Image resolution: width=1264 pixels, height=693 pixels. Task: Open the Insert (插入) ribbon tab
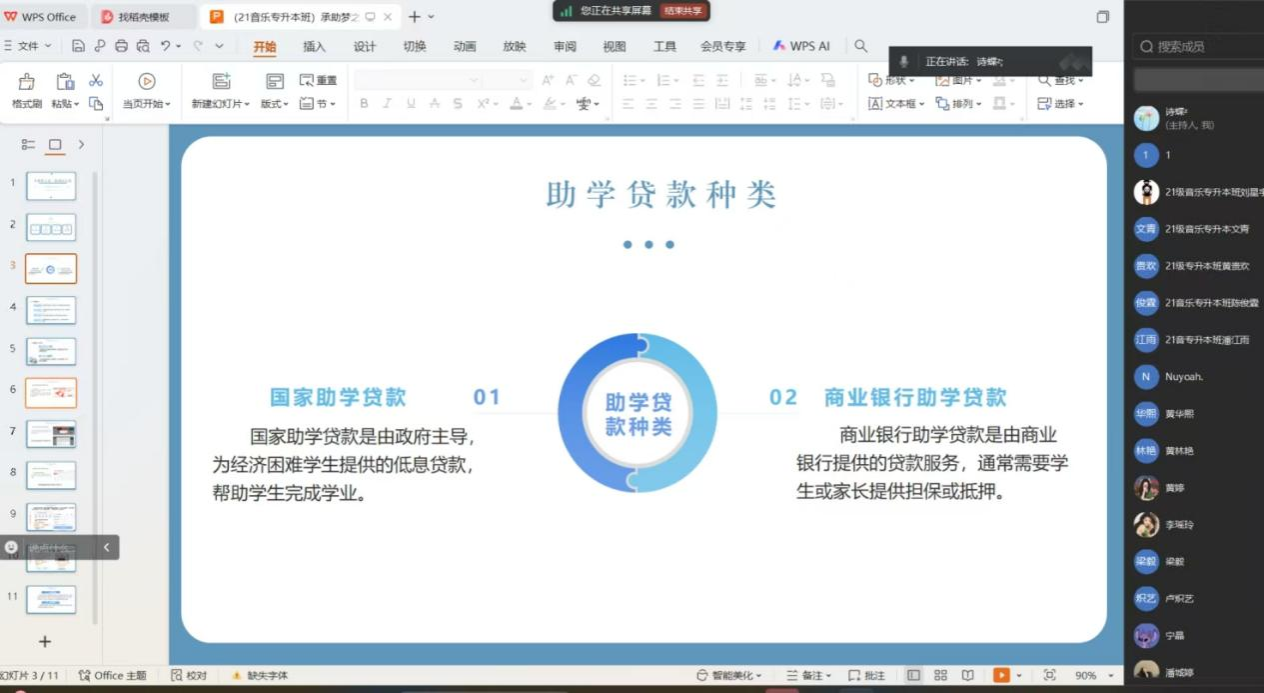click(x=314, y=47)
